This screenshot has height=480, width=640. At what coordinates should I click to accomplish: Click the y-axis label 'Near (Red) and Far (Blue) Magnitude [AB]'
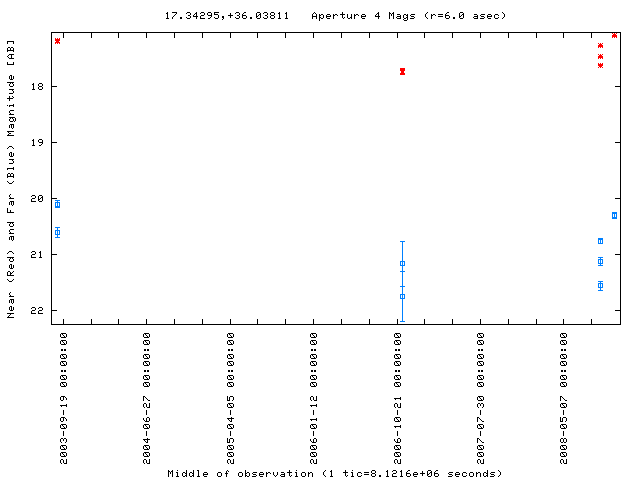tap(11, 179)
